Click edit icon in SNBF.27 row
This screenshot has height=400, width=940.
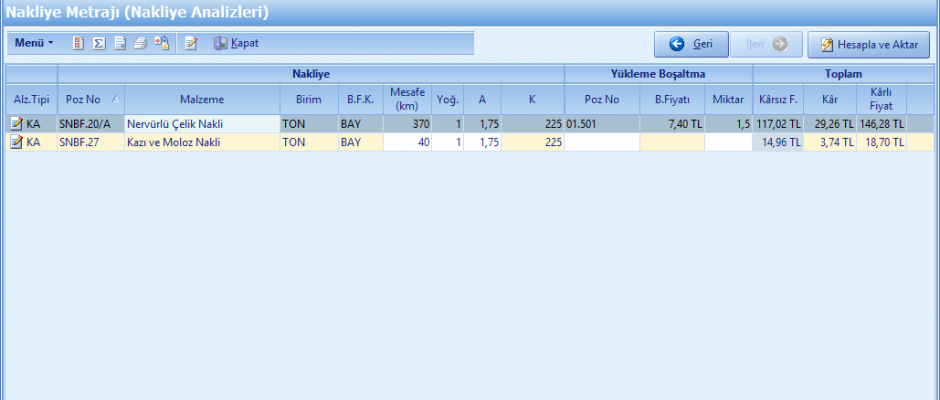point(16,142)
